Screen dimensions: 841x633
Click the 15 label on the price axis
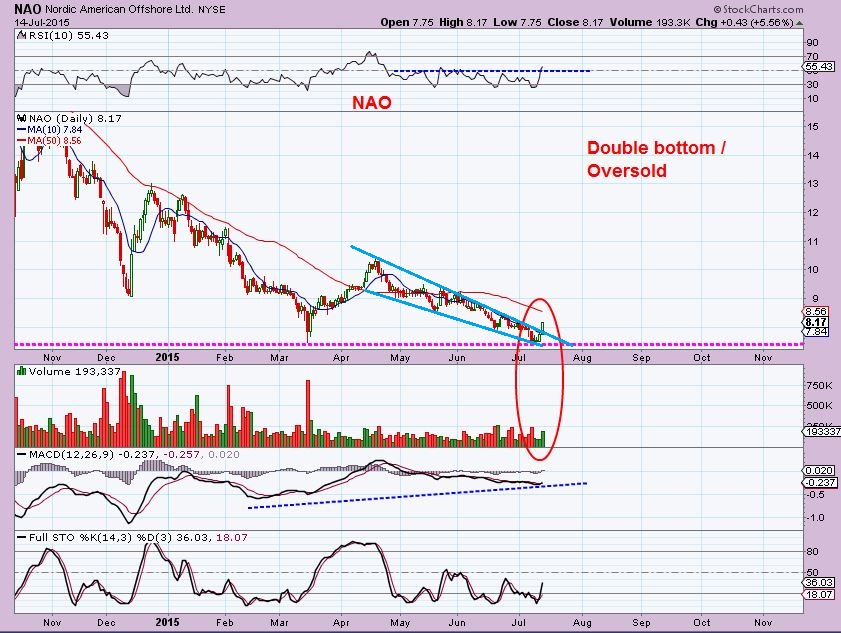click(812, 127)
